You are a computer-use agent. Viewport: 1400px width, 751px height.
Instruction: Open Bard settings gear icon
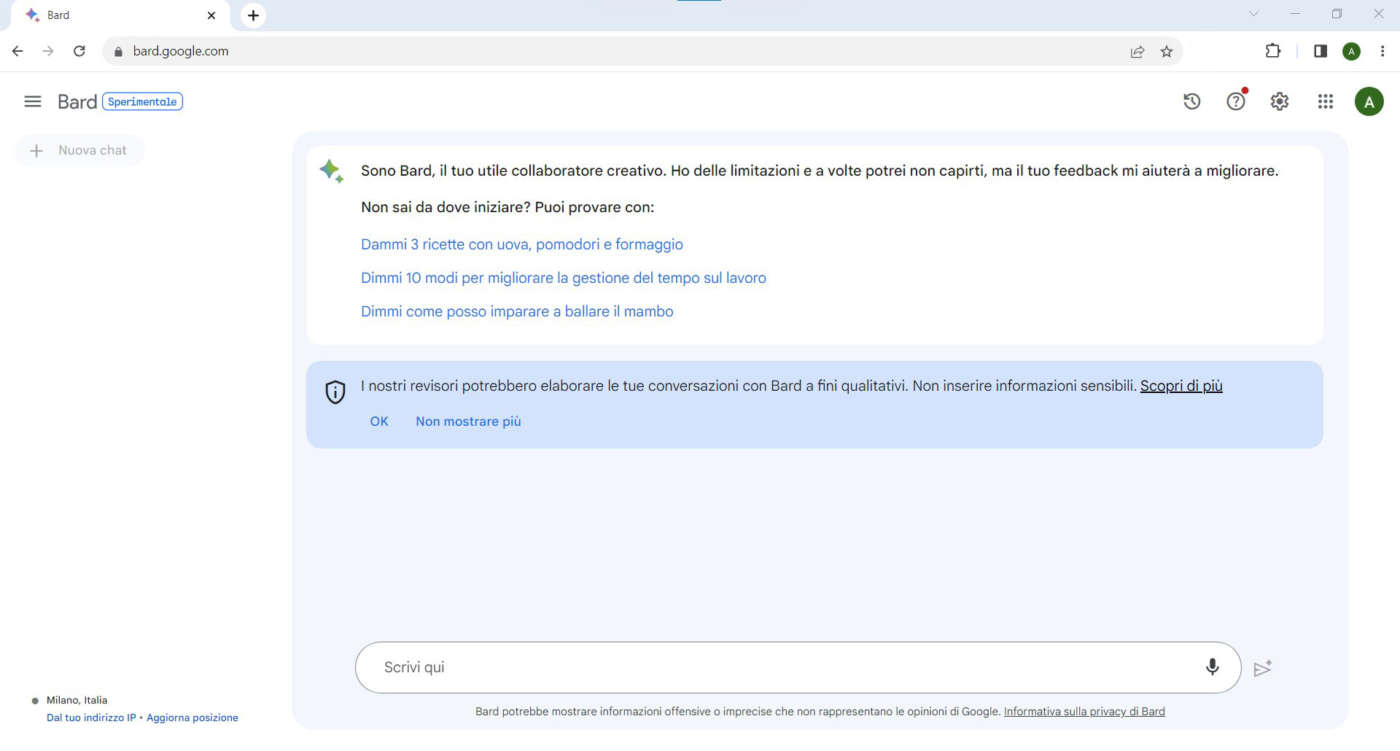pyautogui.click(x=1280, y=101)
